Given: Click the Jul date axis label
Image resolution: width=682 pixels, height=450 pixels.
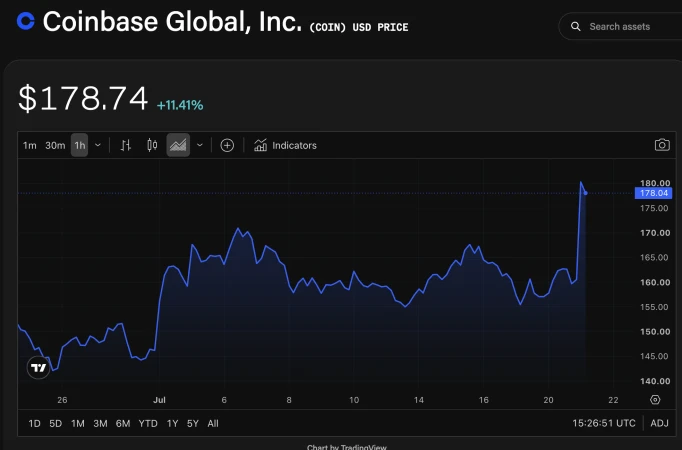Looking at the screenshot, I should point(159,400).
